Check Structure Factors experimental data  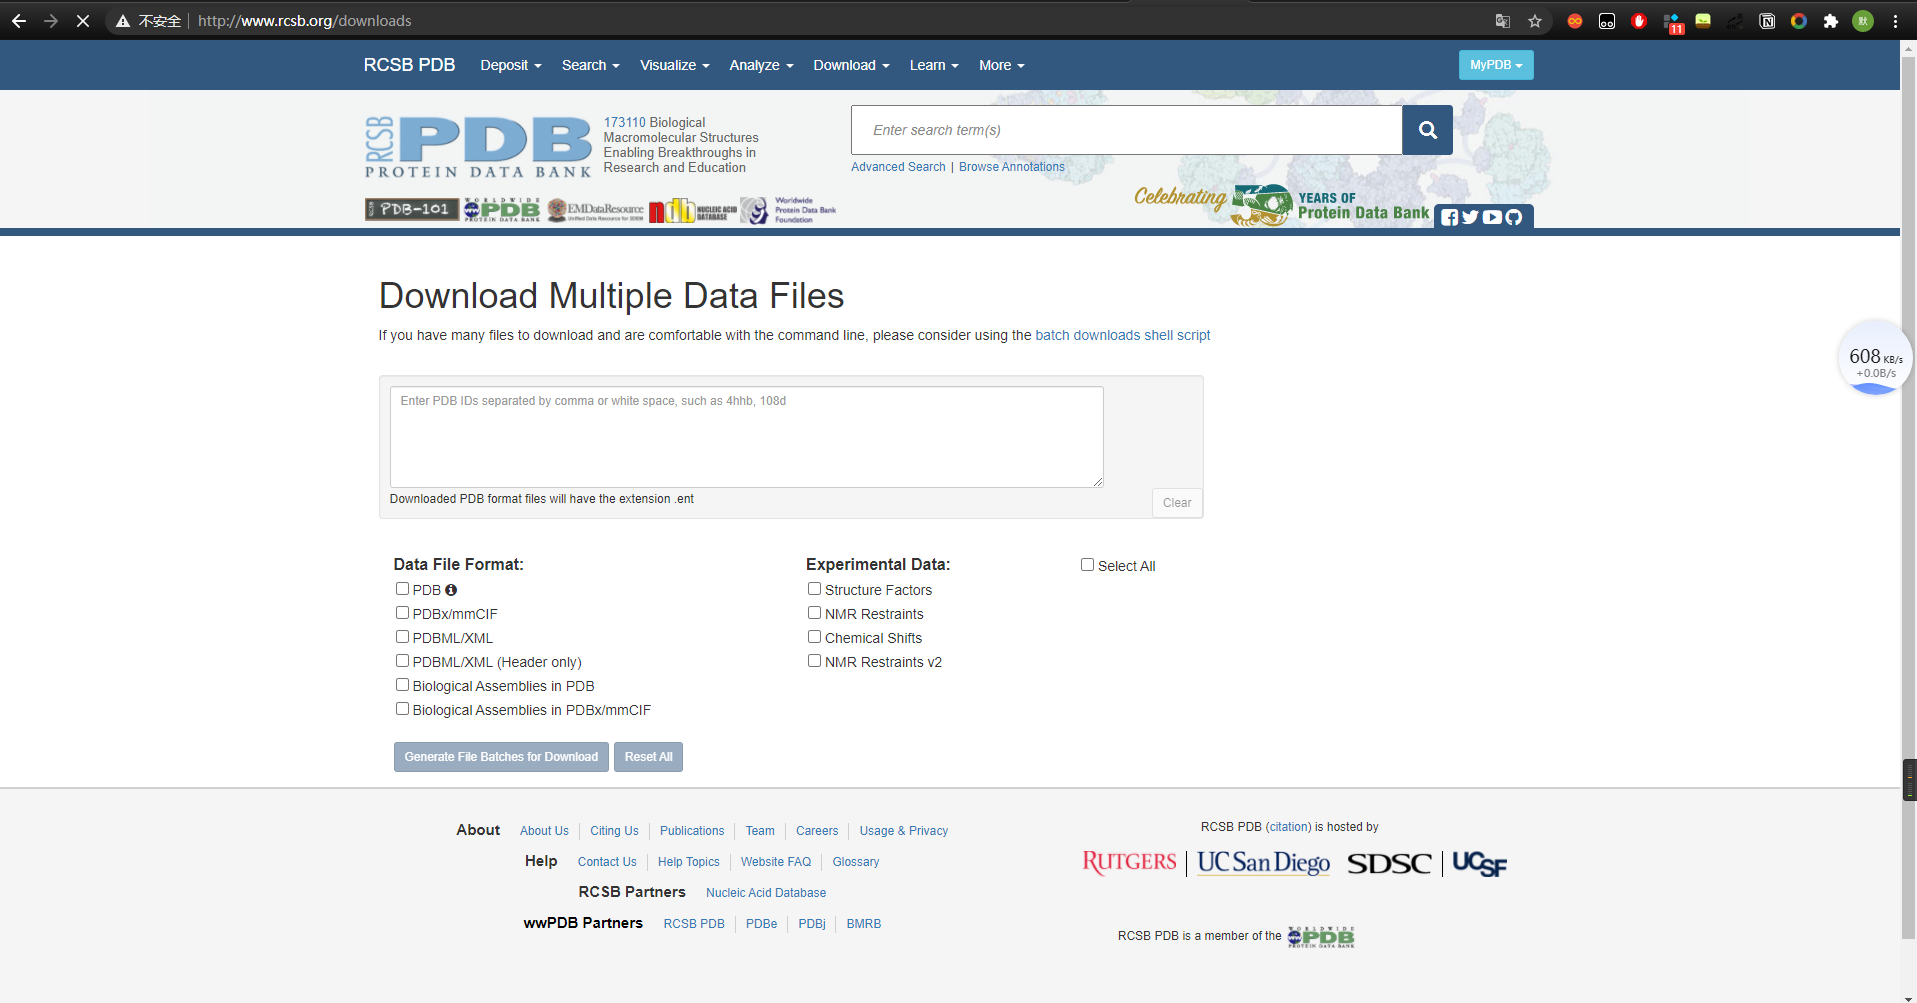pos(814,589)
